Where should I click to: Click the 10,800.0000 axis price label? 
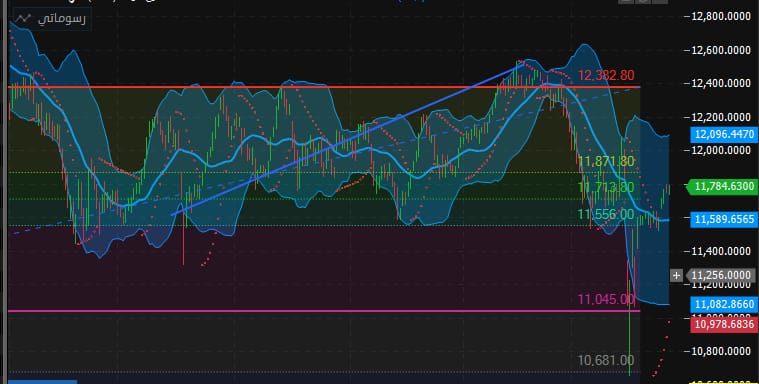(721, 351)
